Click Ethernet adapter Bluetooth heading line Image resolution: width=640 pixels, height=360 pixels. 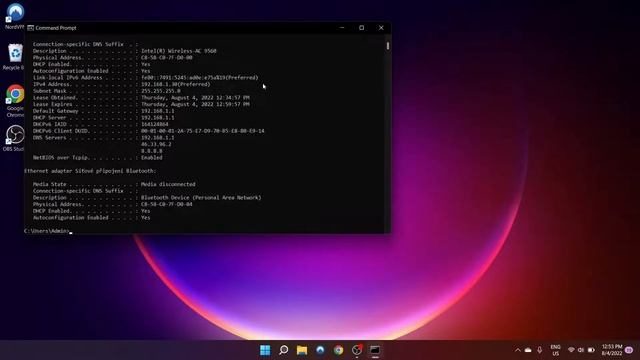(x=90, y=171)
